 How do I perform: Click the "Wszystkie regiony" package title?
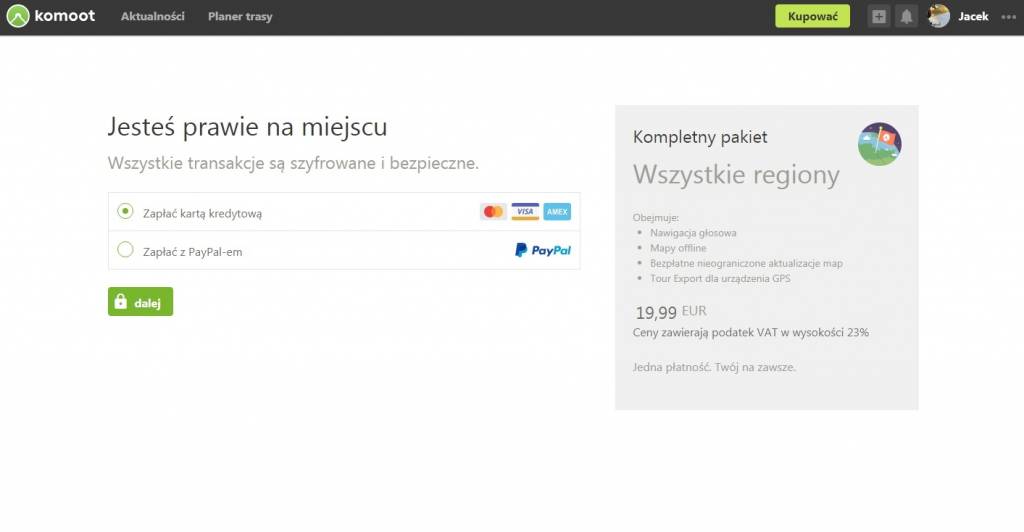click(736, 175)
